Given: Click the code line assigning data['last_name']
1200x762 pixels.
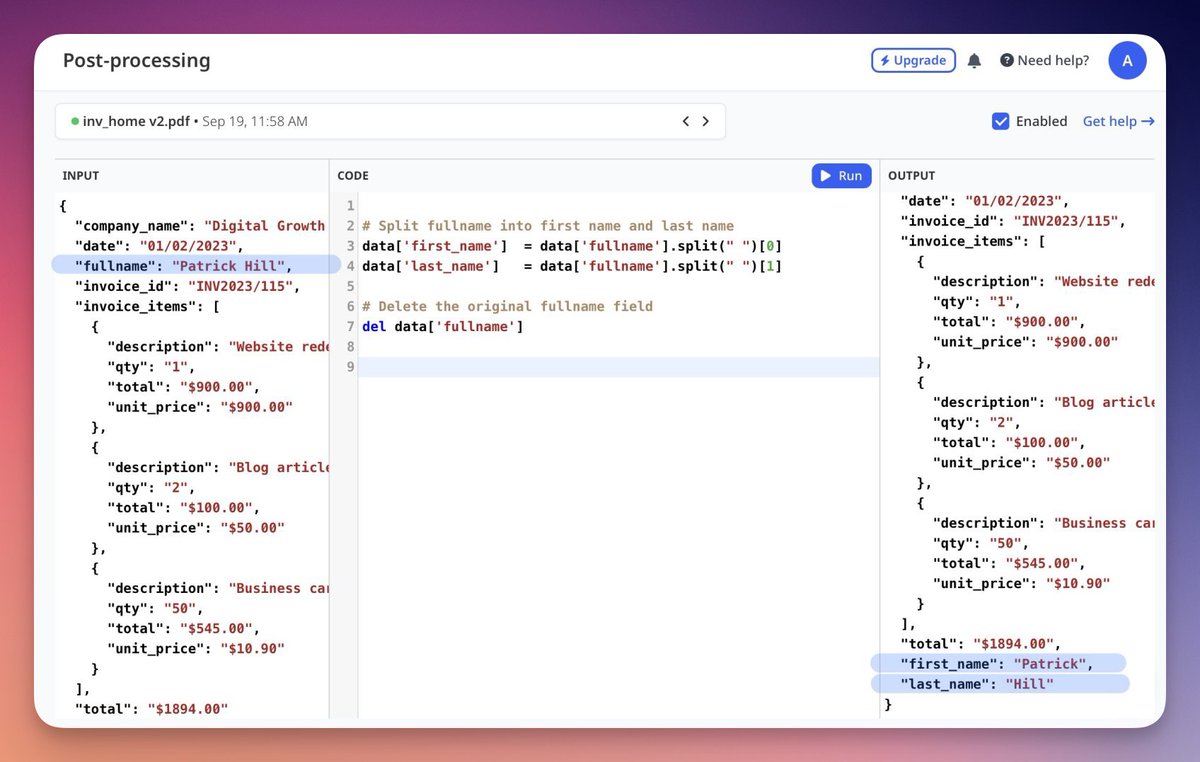Looking at the screenshot, I should point(572,266).
